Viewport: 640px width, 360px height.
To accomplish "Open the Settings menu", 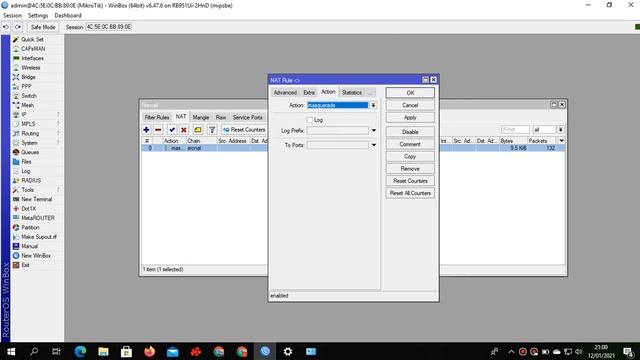I will point(38,16).
